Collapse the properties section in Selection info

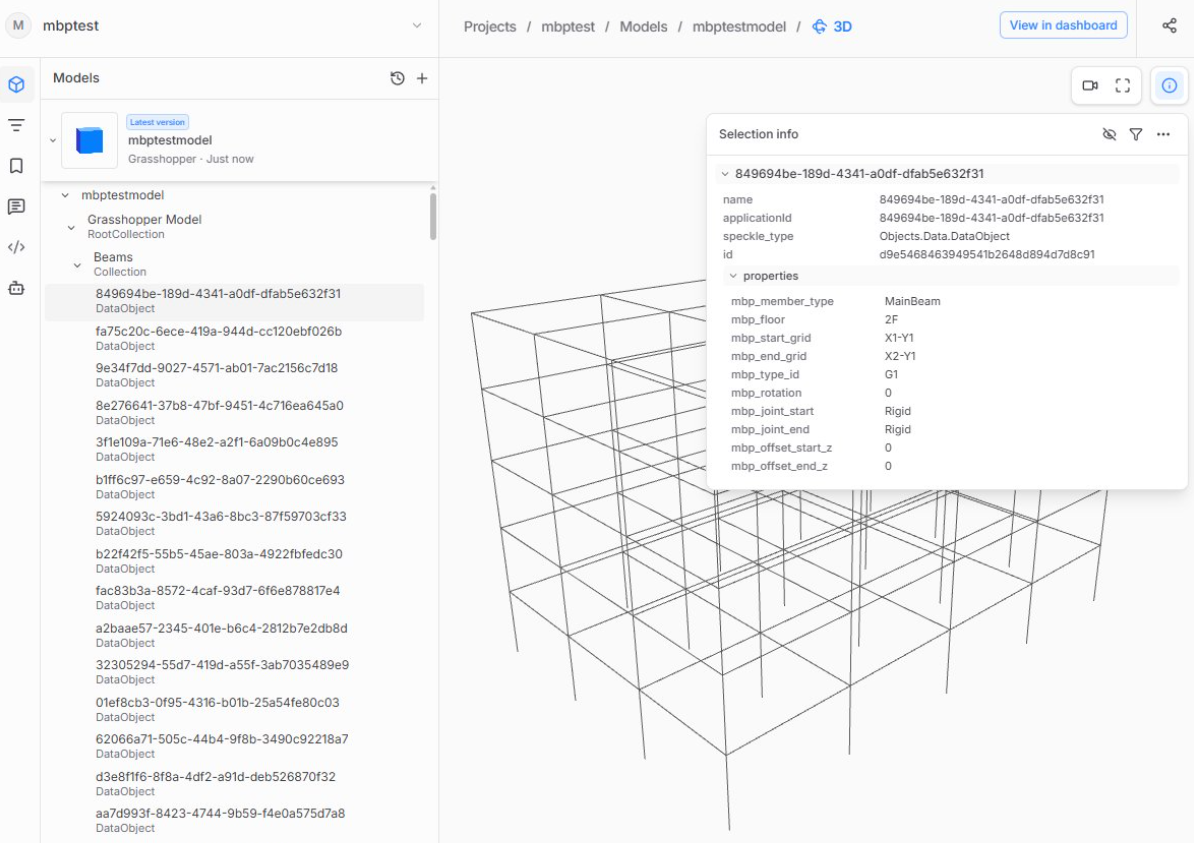point(733,276)
